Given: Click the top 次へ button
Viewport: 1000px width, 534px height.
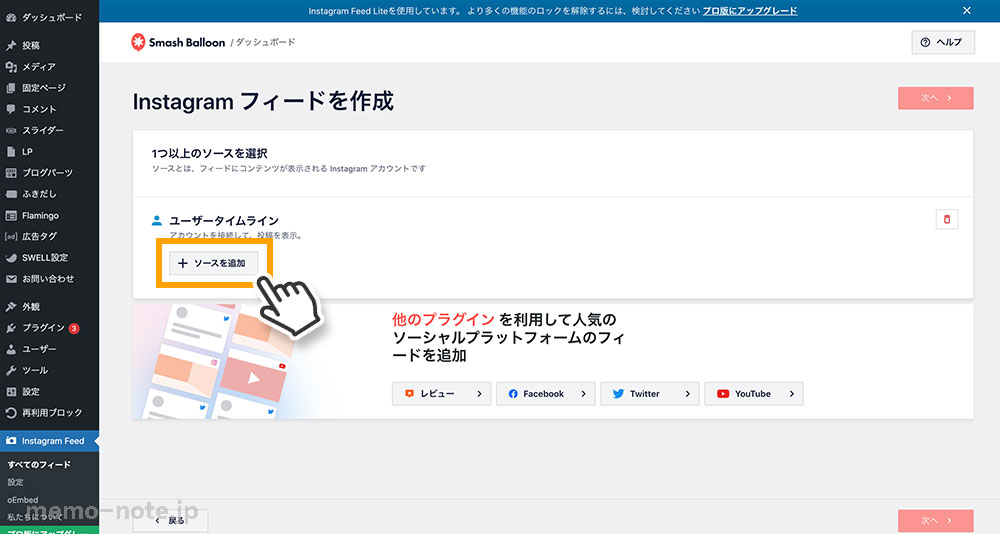Looking at the screenshot, I should (936, 98).
